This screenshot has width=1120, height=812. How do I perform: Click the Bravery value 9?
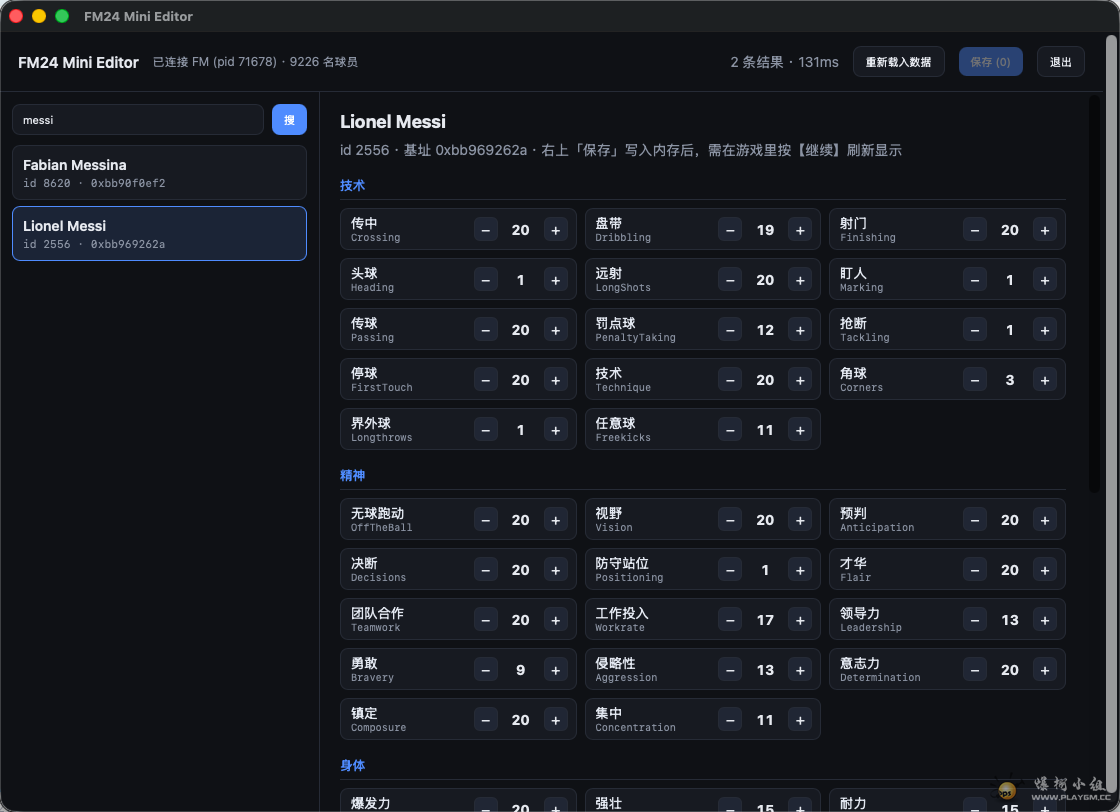tap(521, 670)
